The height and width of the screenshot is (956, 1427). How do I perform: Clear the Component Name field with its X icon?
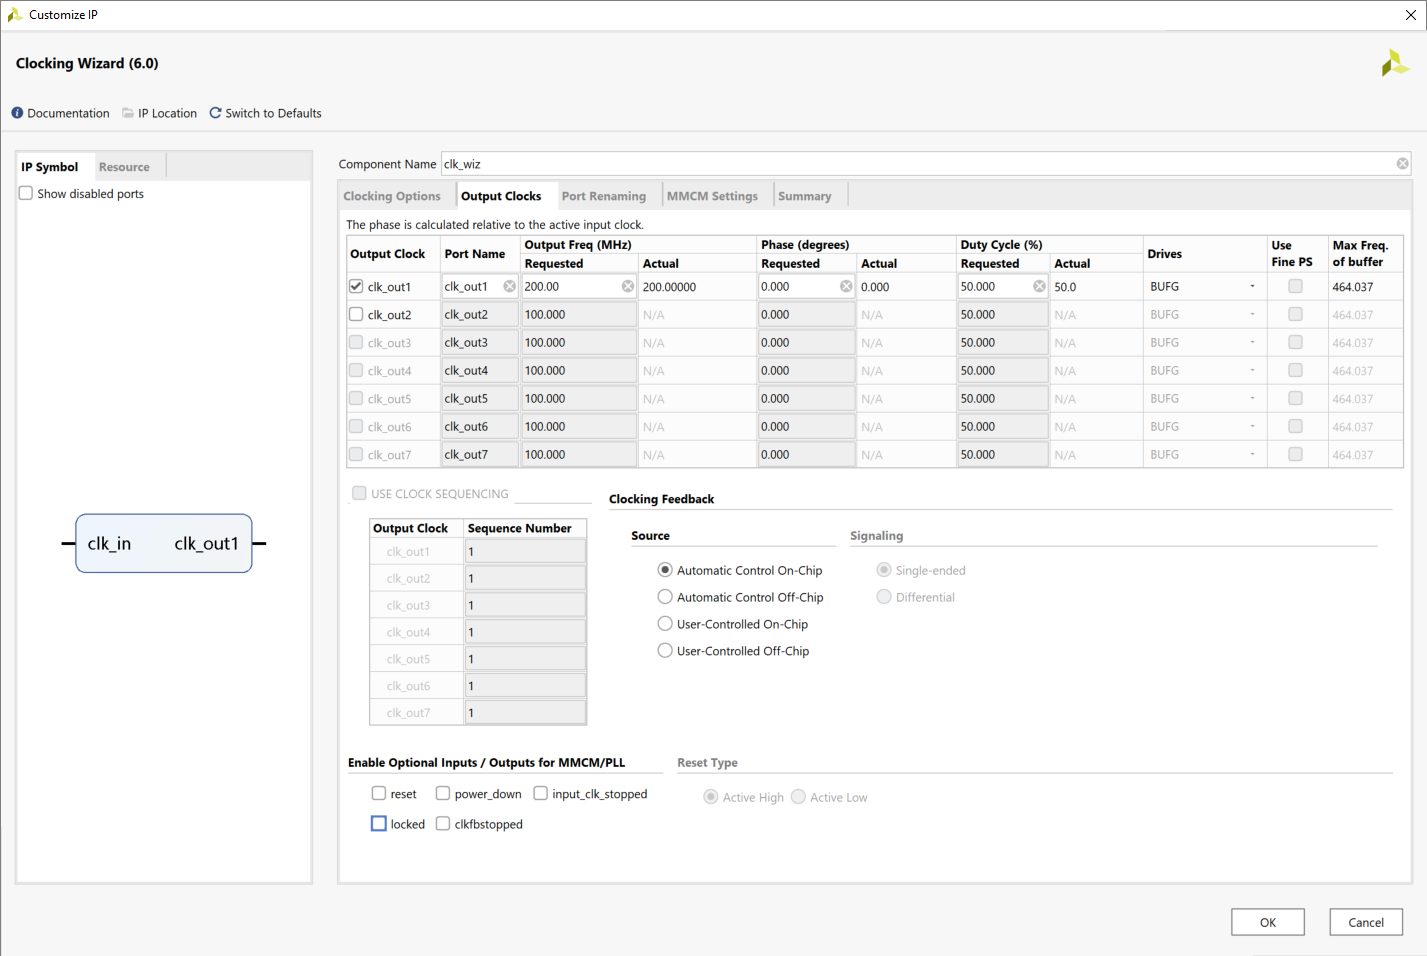(x=1402, y=164)
